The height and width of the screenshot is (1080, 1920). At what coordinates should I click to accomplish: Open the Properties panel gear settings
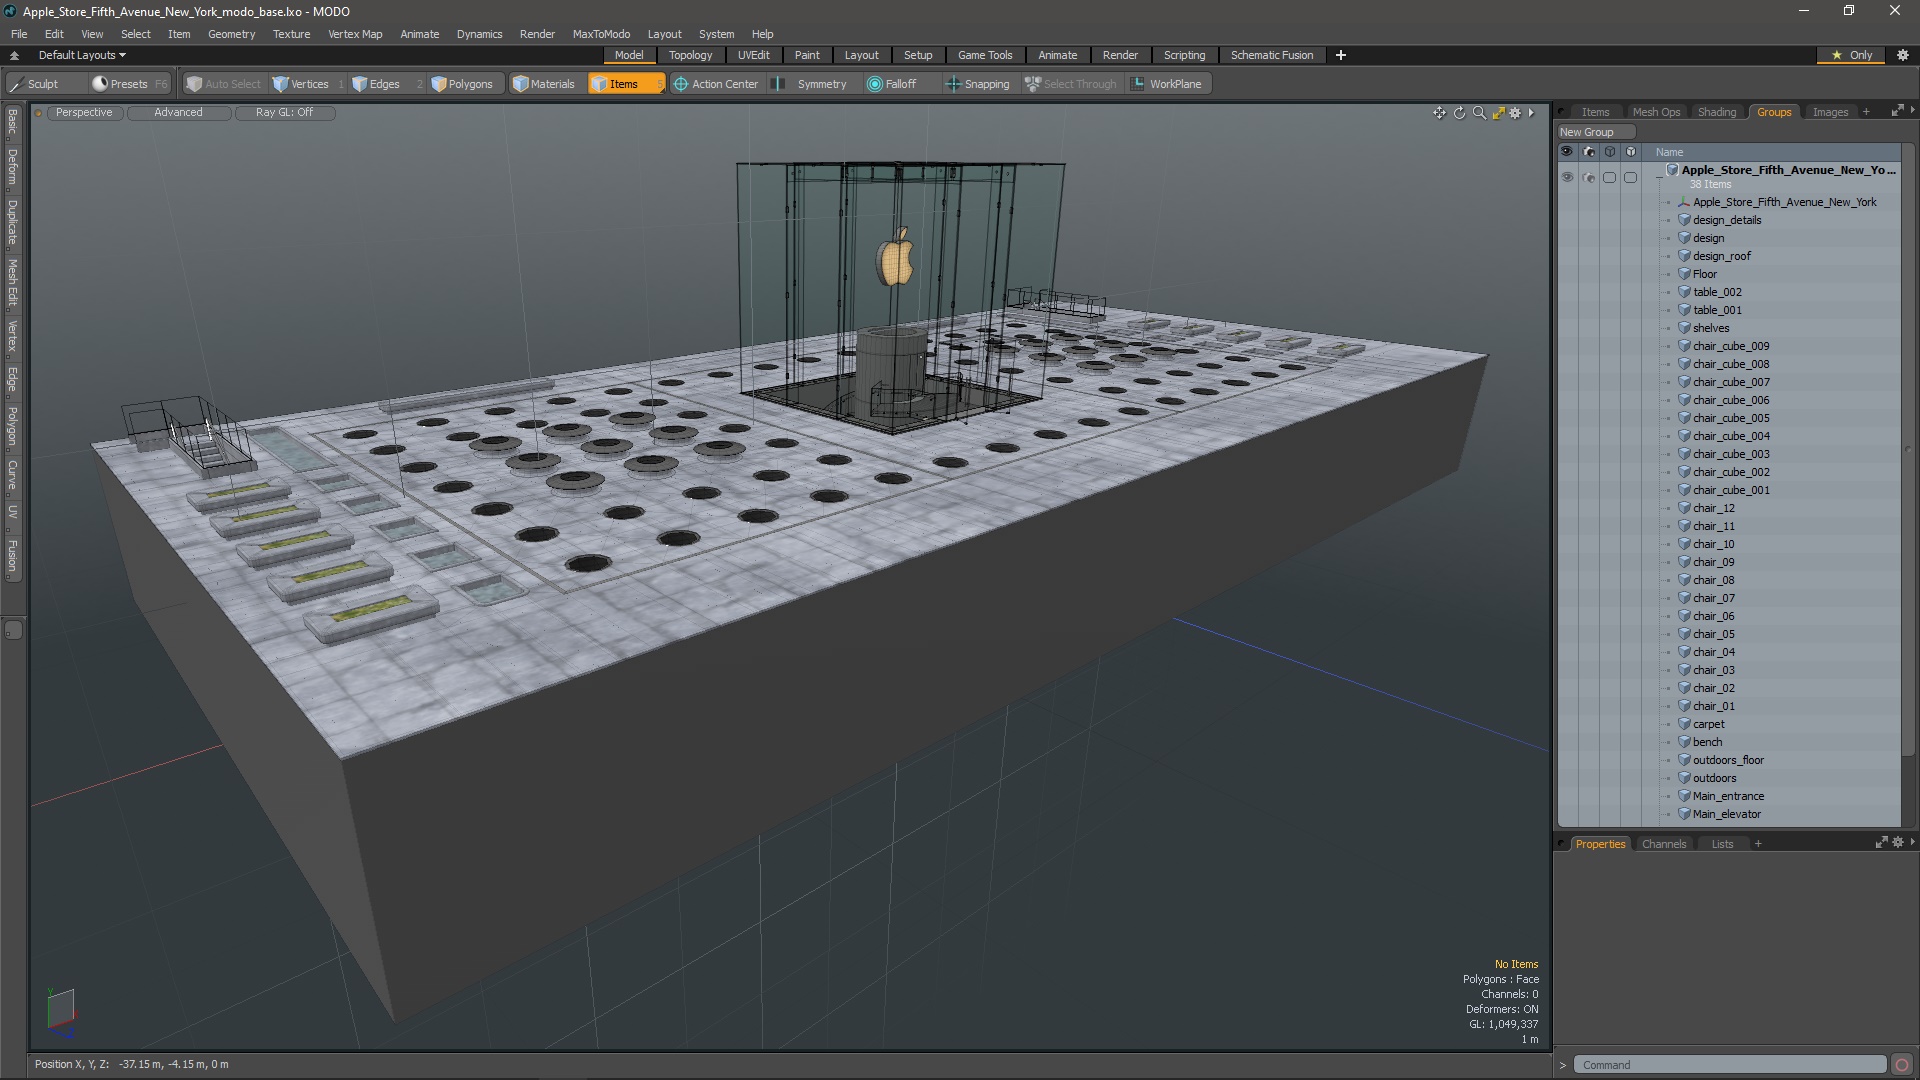[x=1898, y=843]
